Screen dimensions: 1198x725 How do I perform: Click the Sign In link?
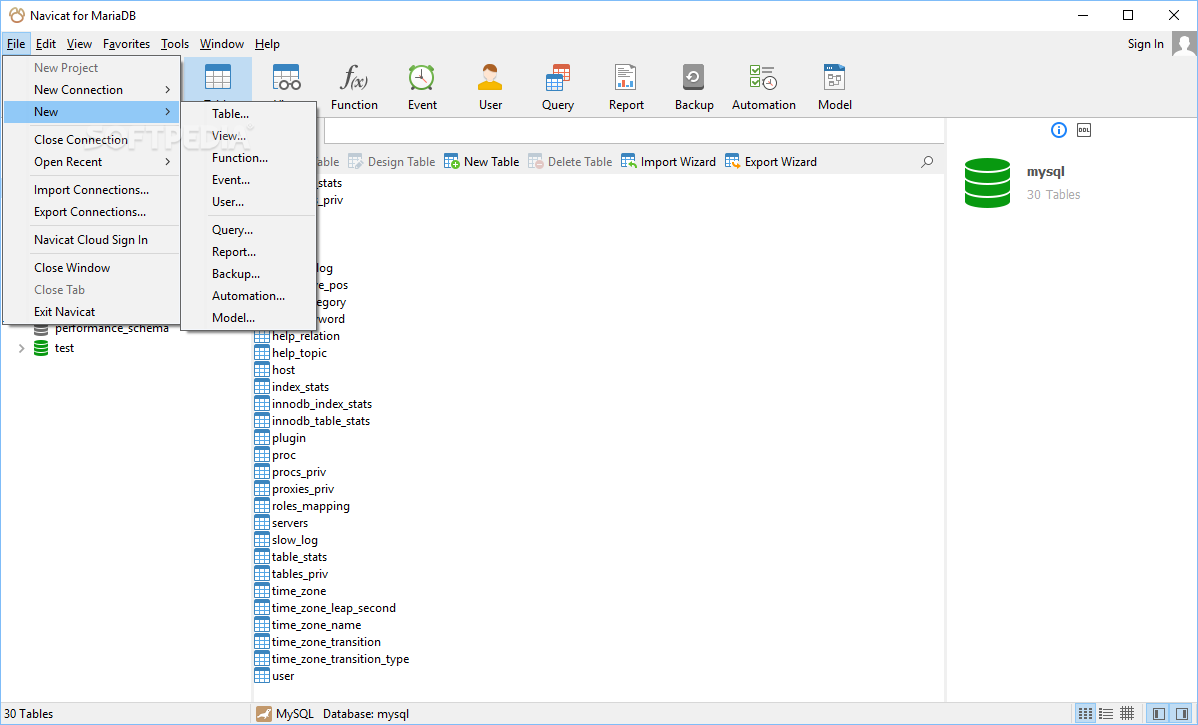(x=1145, y=44)
